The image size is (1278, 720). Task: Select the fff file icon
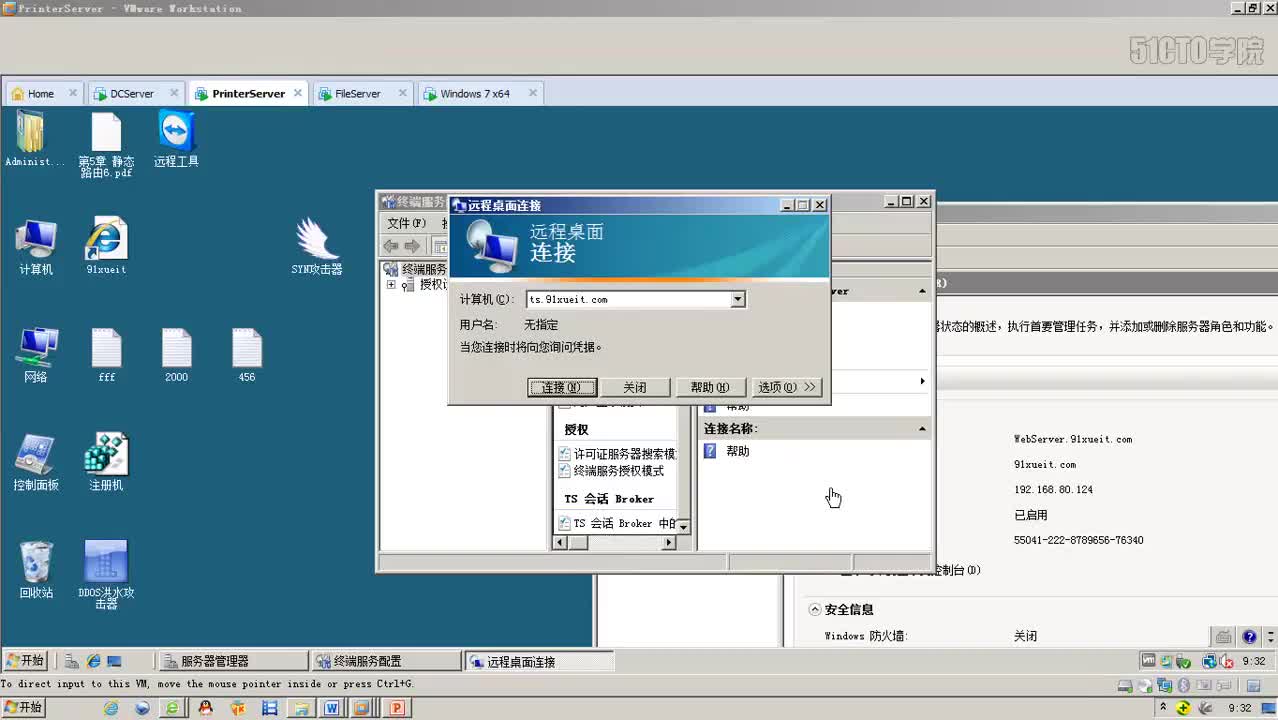click(107, 355)
